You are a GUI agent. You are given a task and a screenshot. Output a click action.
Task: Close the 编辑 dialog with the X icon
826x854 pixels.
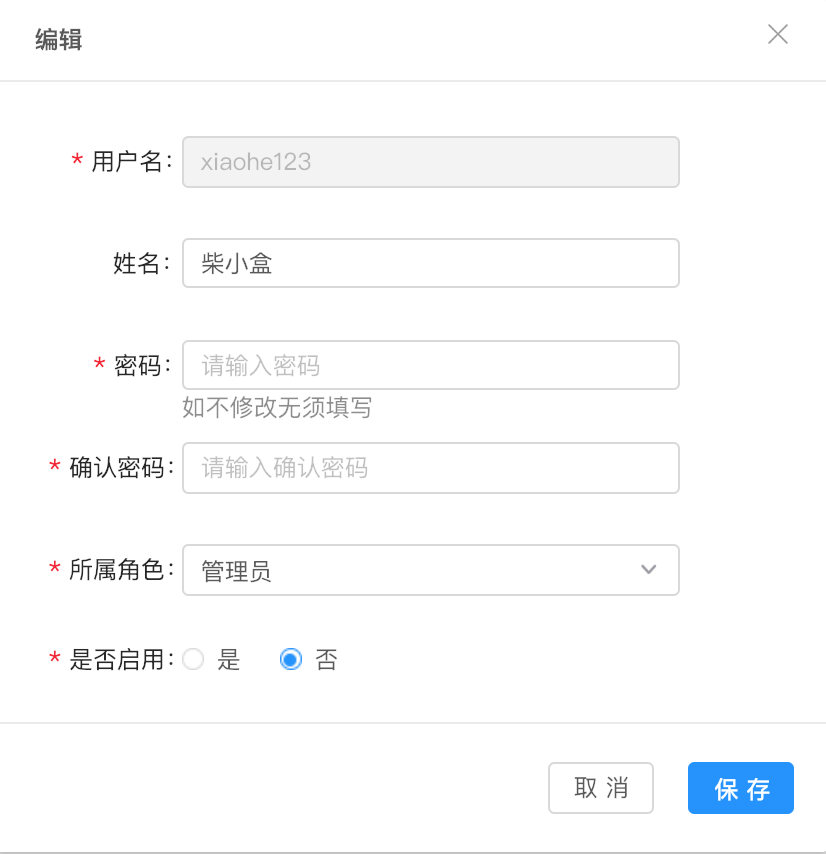point(778,34)
